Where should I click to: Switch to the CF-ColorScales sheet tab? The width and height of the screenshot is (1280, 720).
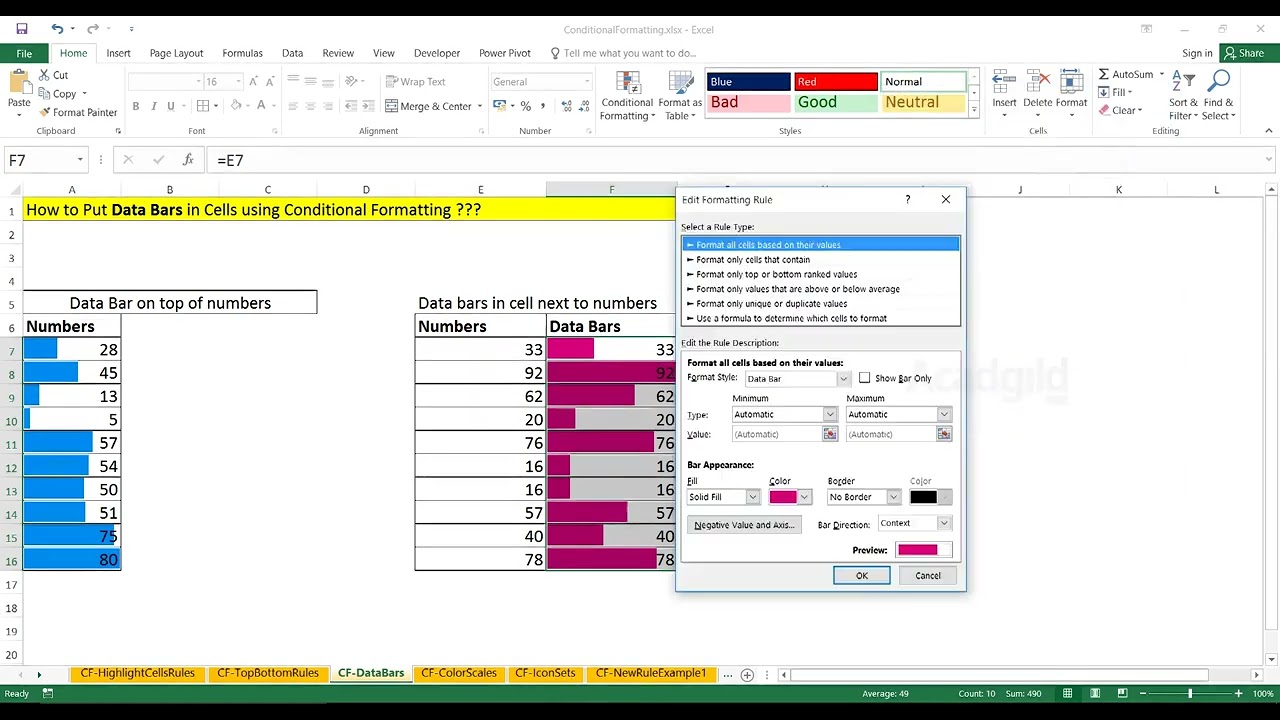pos(459,673)
